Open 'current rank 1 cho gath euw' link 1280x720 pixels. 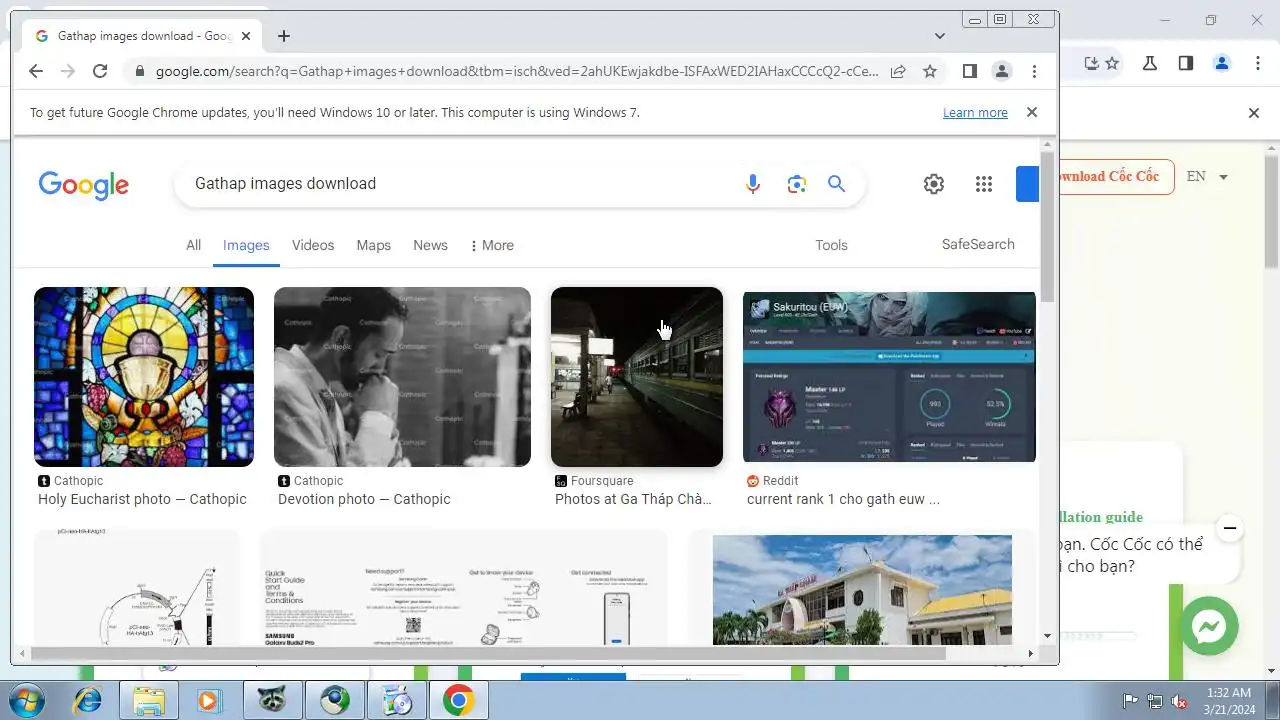click(x=843, y=499)
